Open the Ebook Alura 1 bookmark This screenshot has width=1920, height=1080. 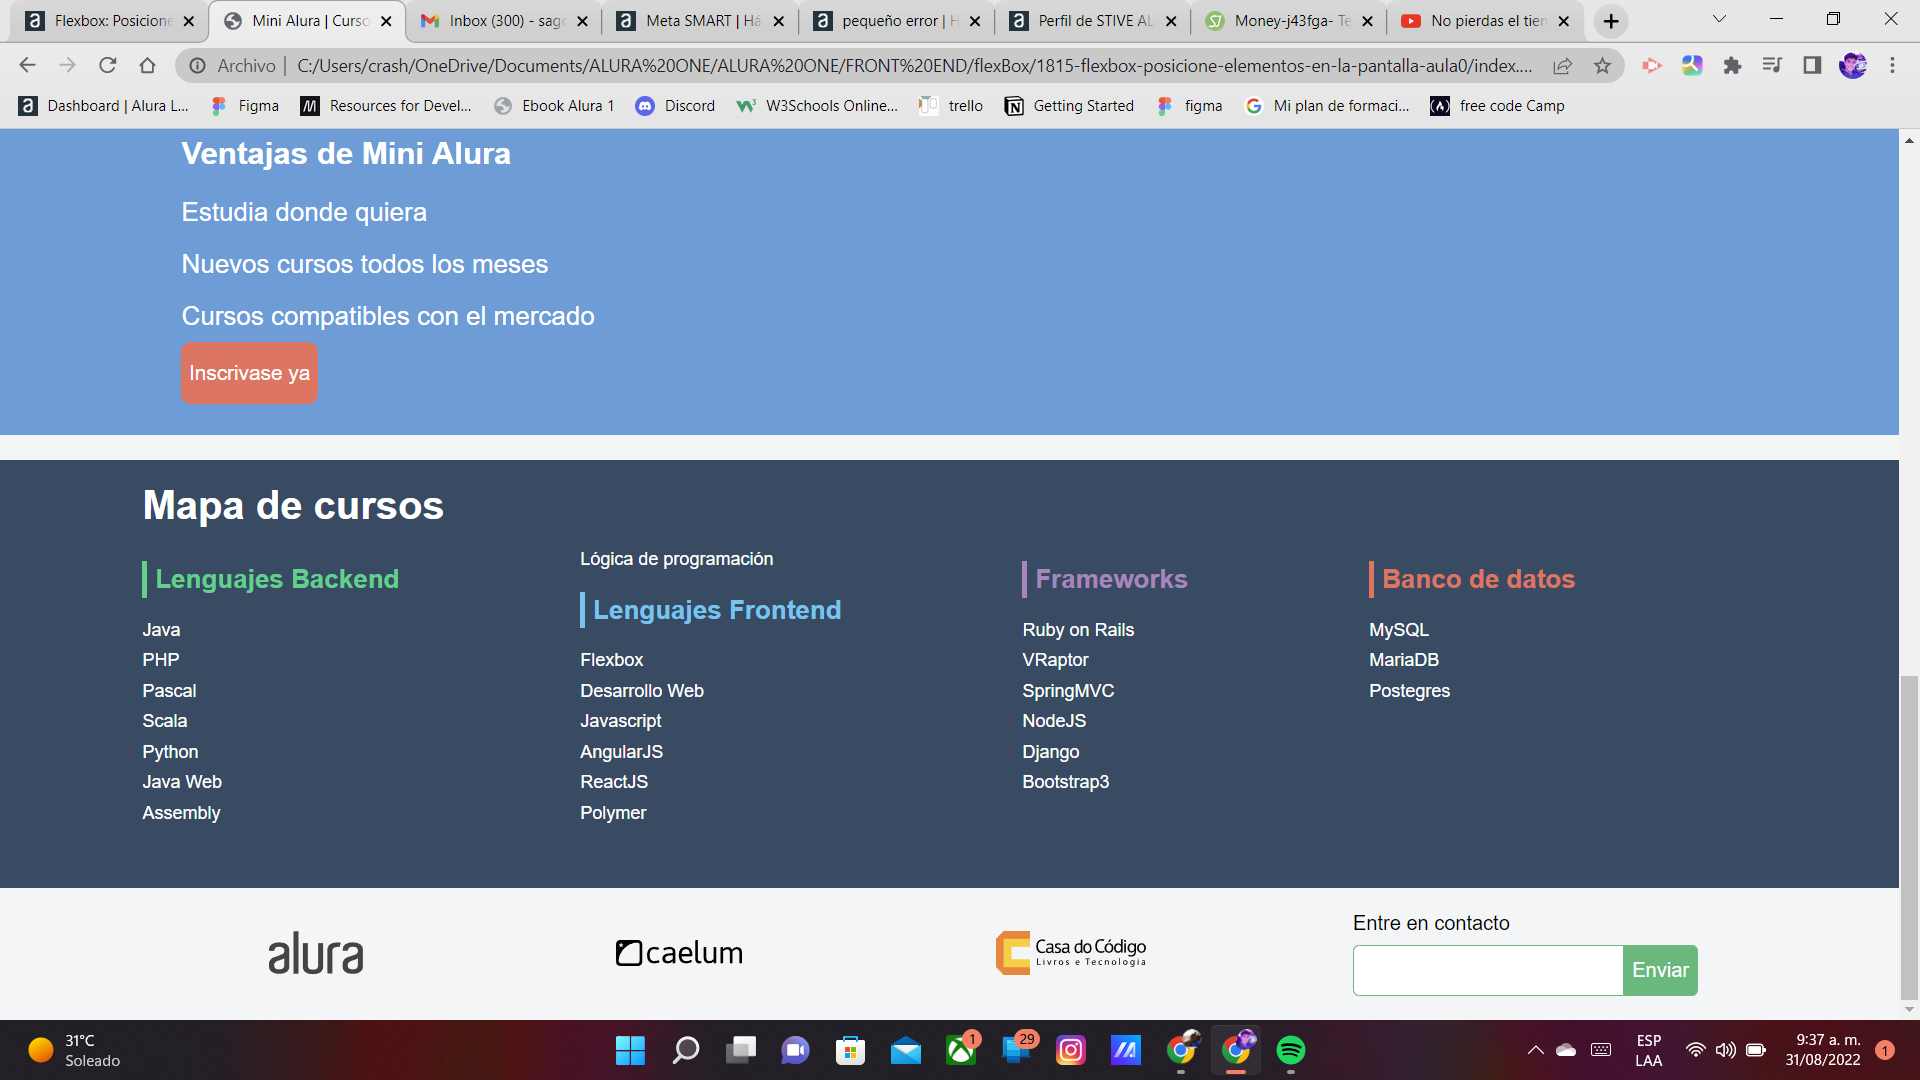click(554, 106)
